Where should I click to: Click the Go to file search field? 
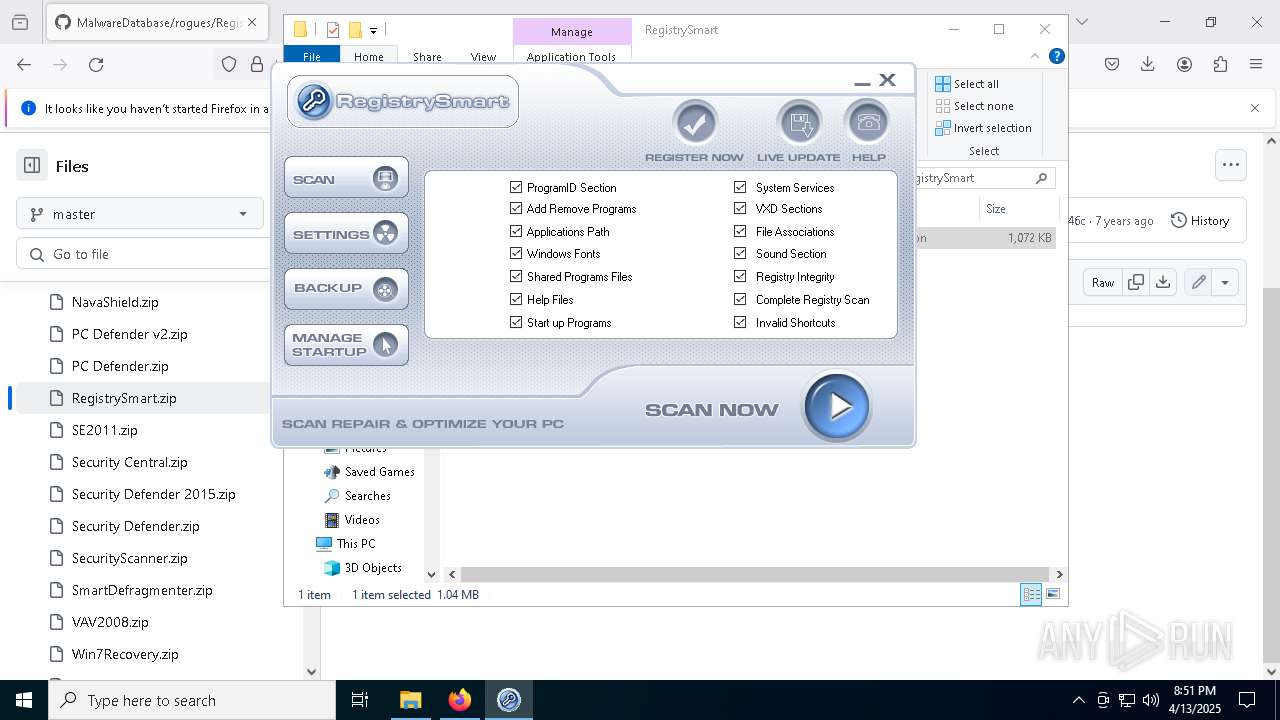(150, 254)
